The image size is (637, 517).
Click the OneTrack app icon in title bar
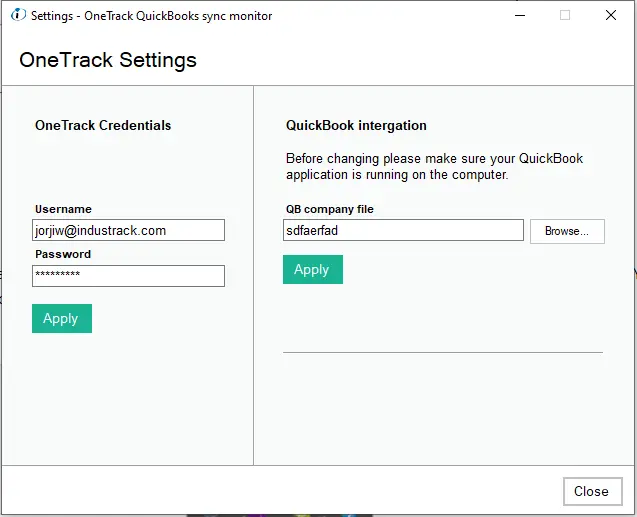(x=18, y=15)
